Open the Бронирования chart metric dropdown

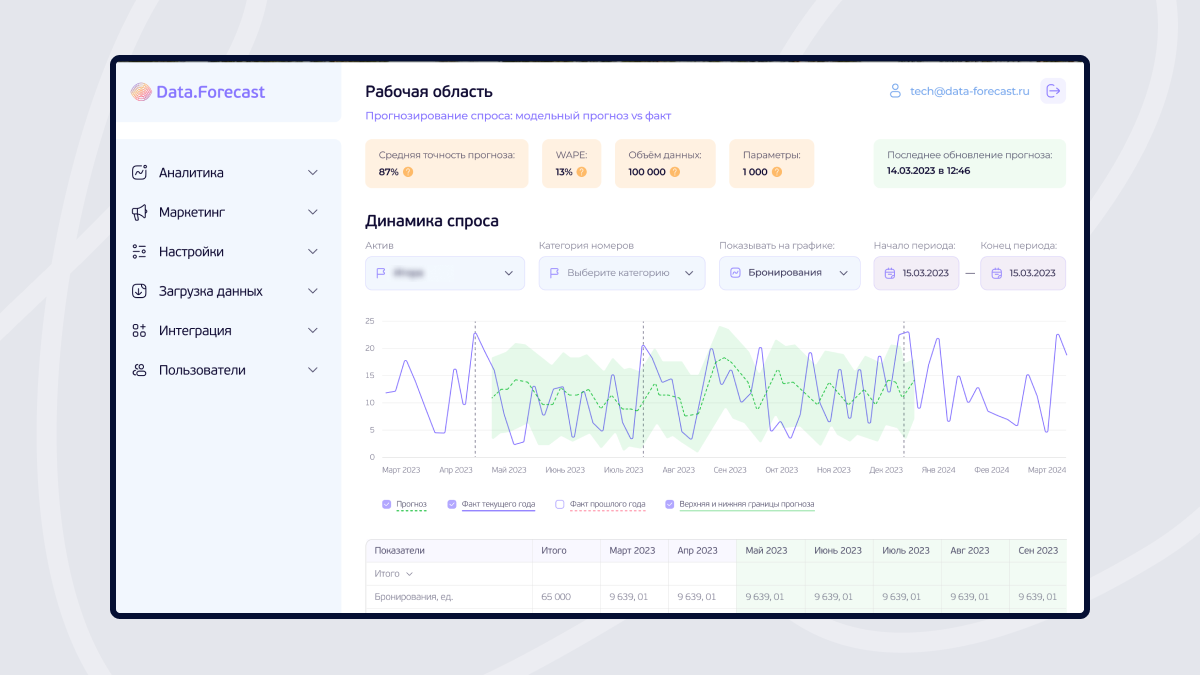point(789,273)
